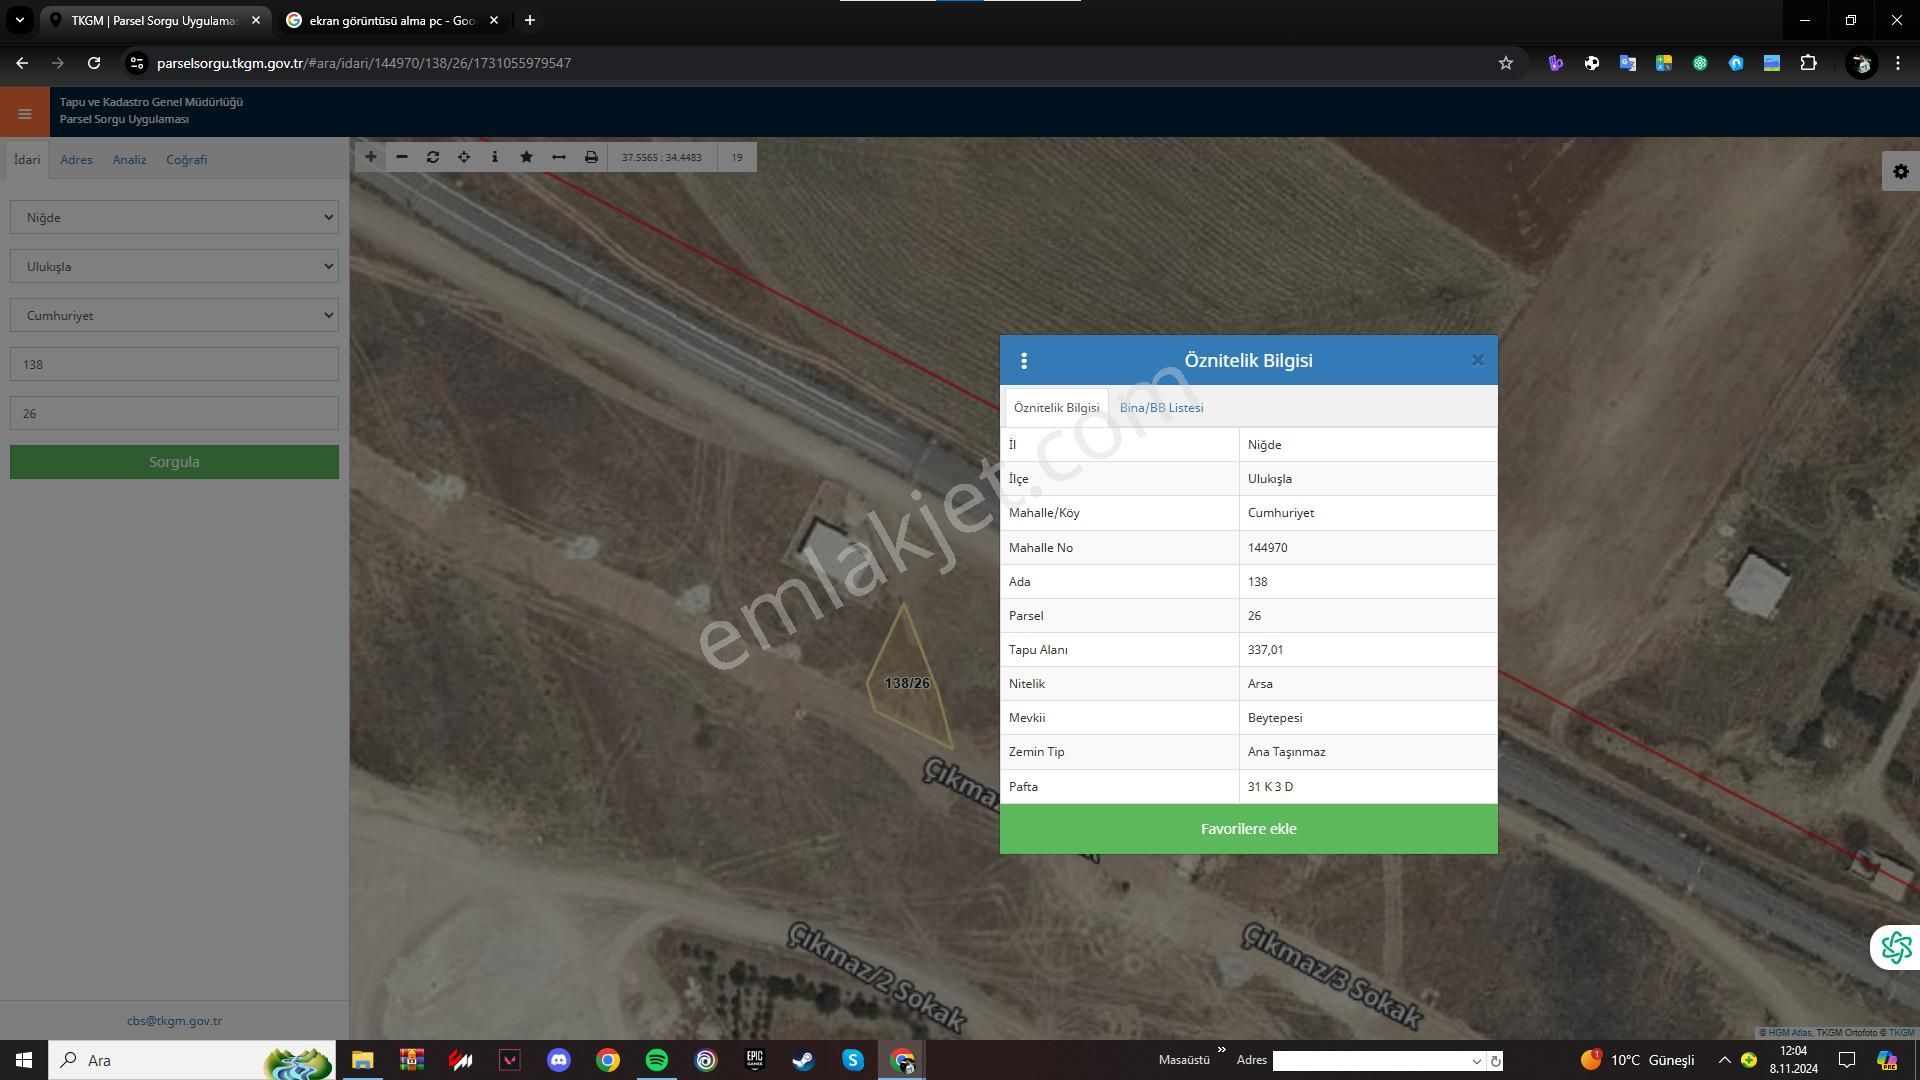Open the Bina/BB Listesi tab
The image size is (1920, 1080).
tap(1161, 407)
